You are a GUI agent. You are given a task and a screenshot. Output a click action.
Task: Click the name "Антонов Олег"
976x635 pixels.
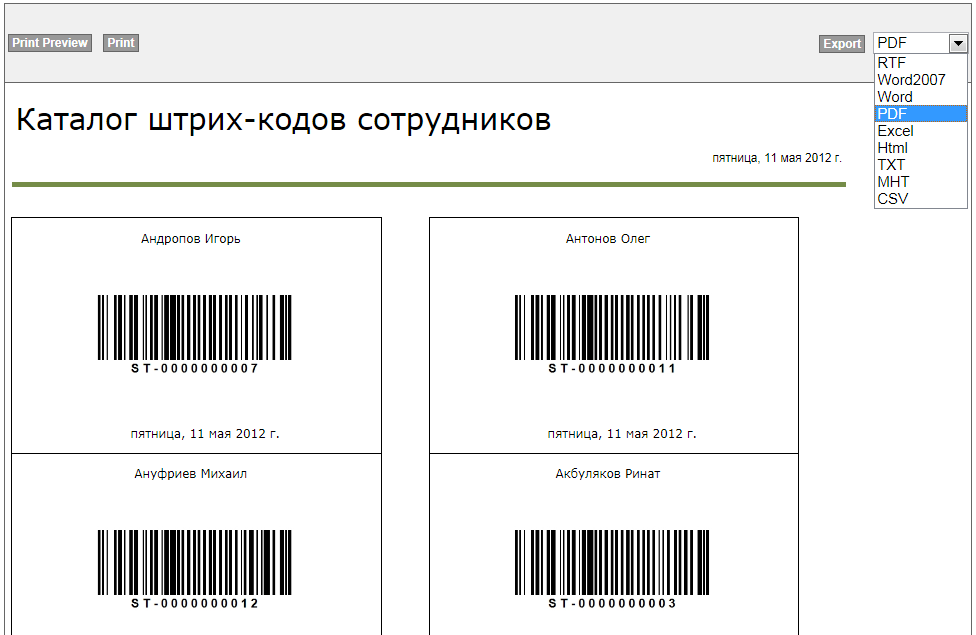[608, 239]
